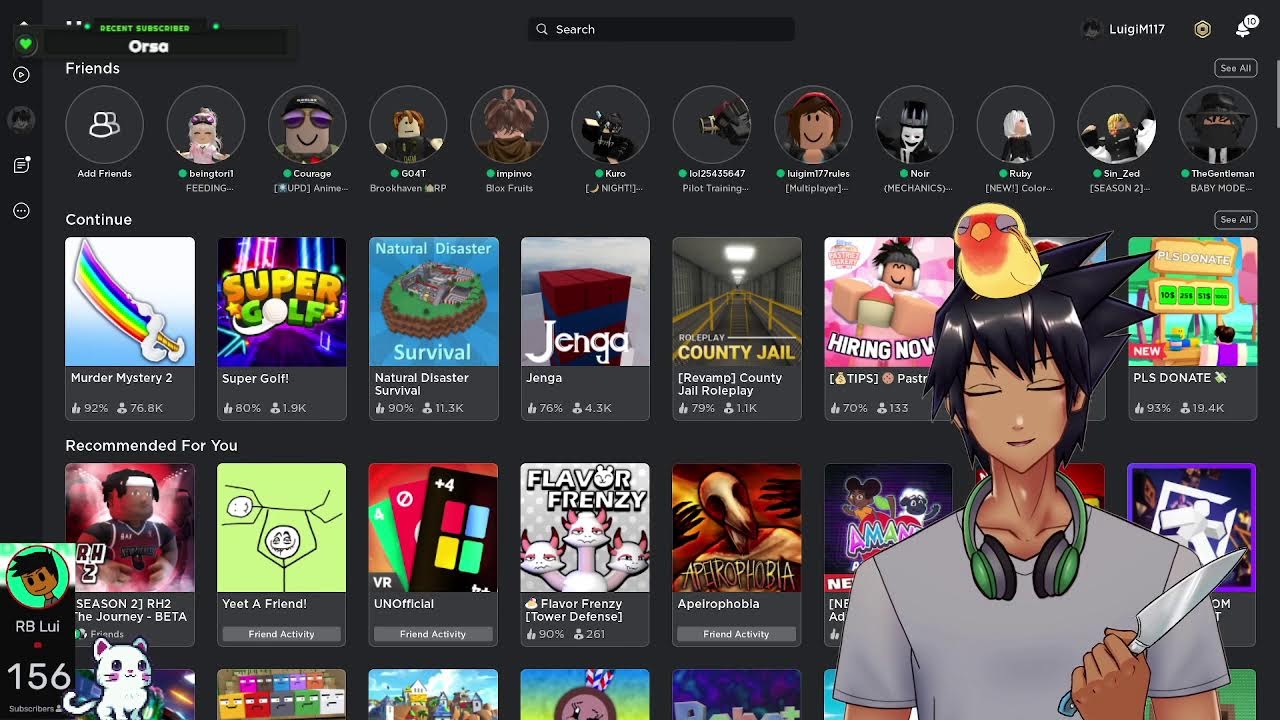Open friend Kuro's avatar

[610, 125]
